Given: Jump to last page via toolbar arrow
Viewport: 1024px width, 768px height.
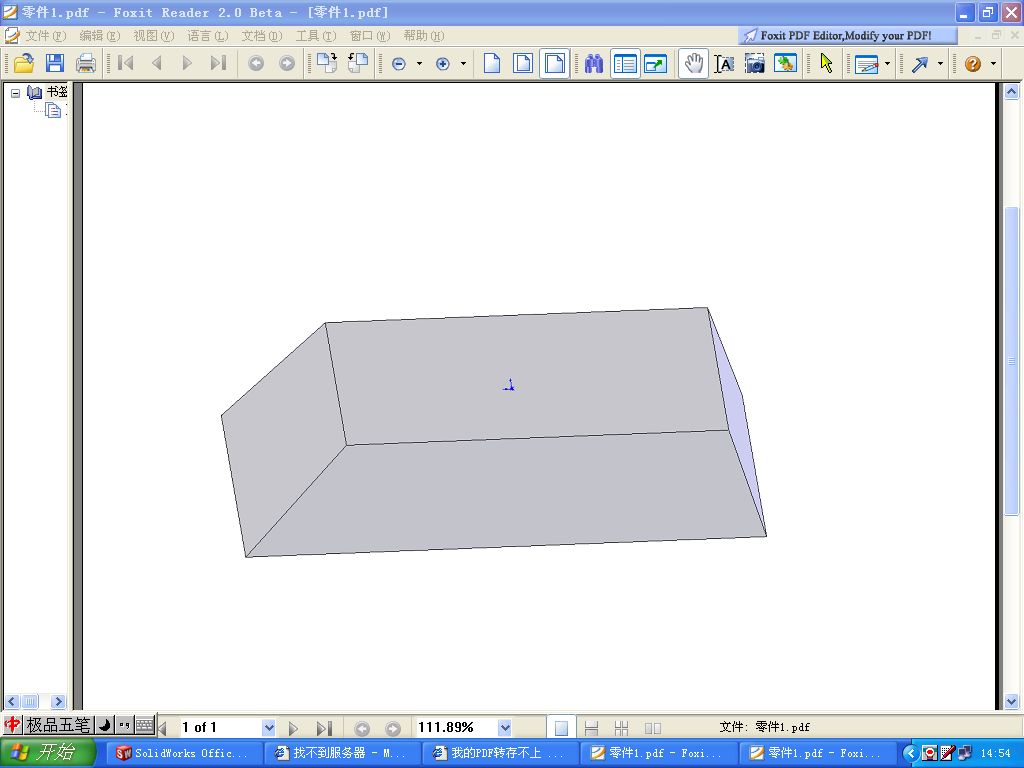Looking at the screenshot, I should click(x=218, y=63).
